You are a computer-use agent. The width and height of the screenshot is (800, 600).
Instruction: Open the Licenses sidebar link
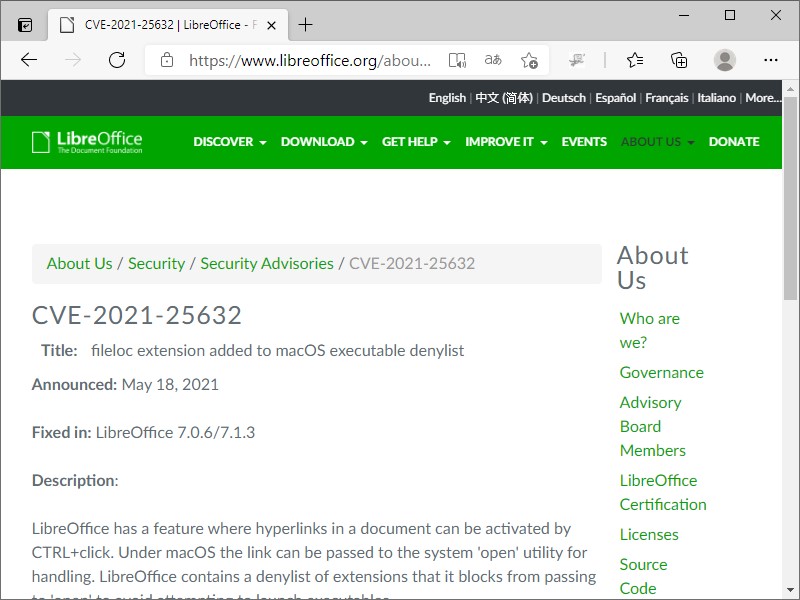coord(649,535)
